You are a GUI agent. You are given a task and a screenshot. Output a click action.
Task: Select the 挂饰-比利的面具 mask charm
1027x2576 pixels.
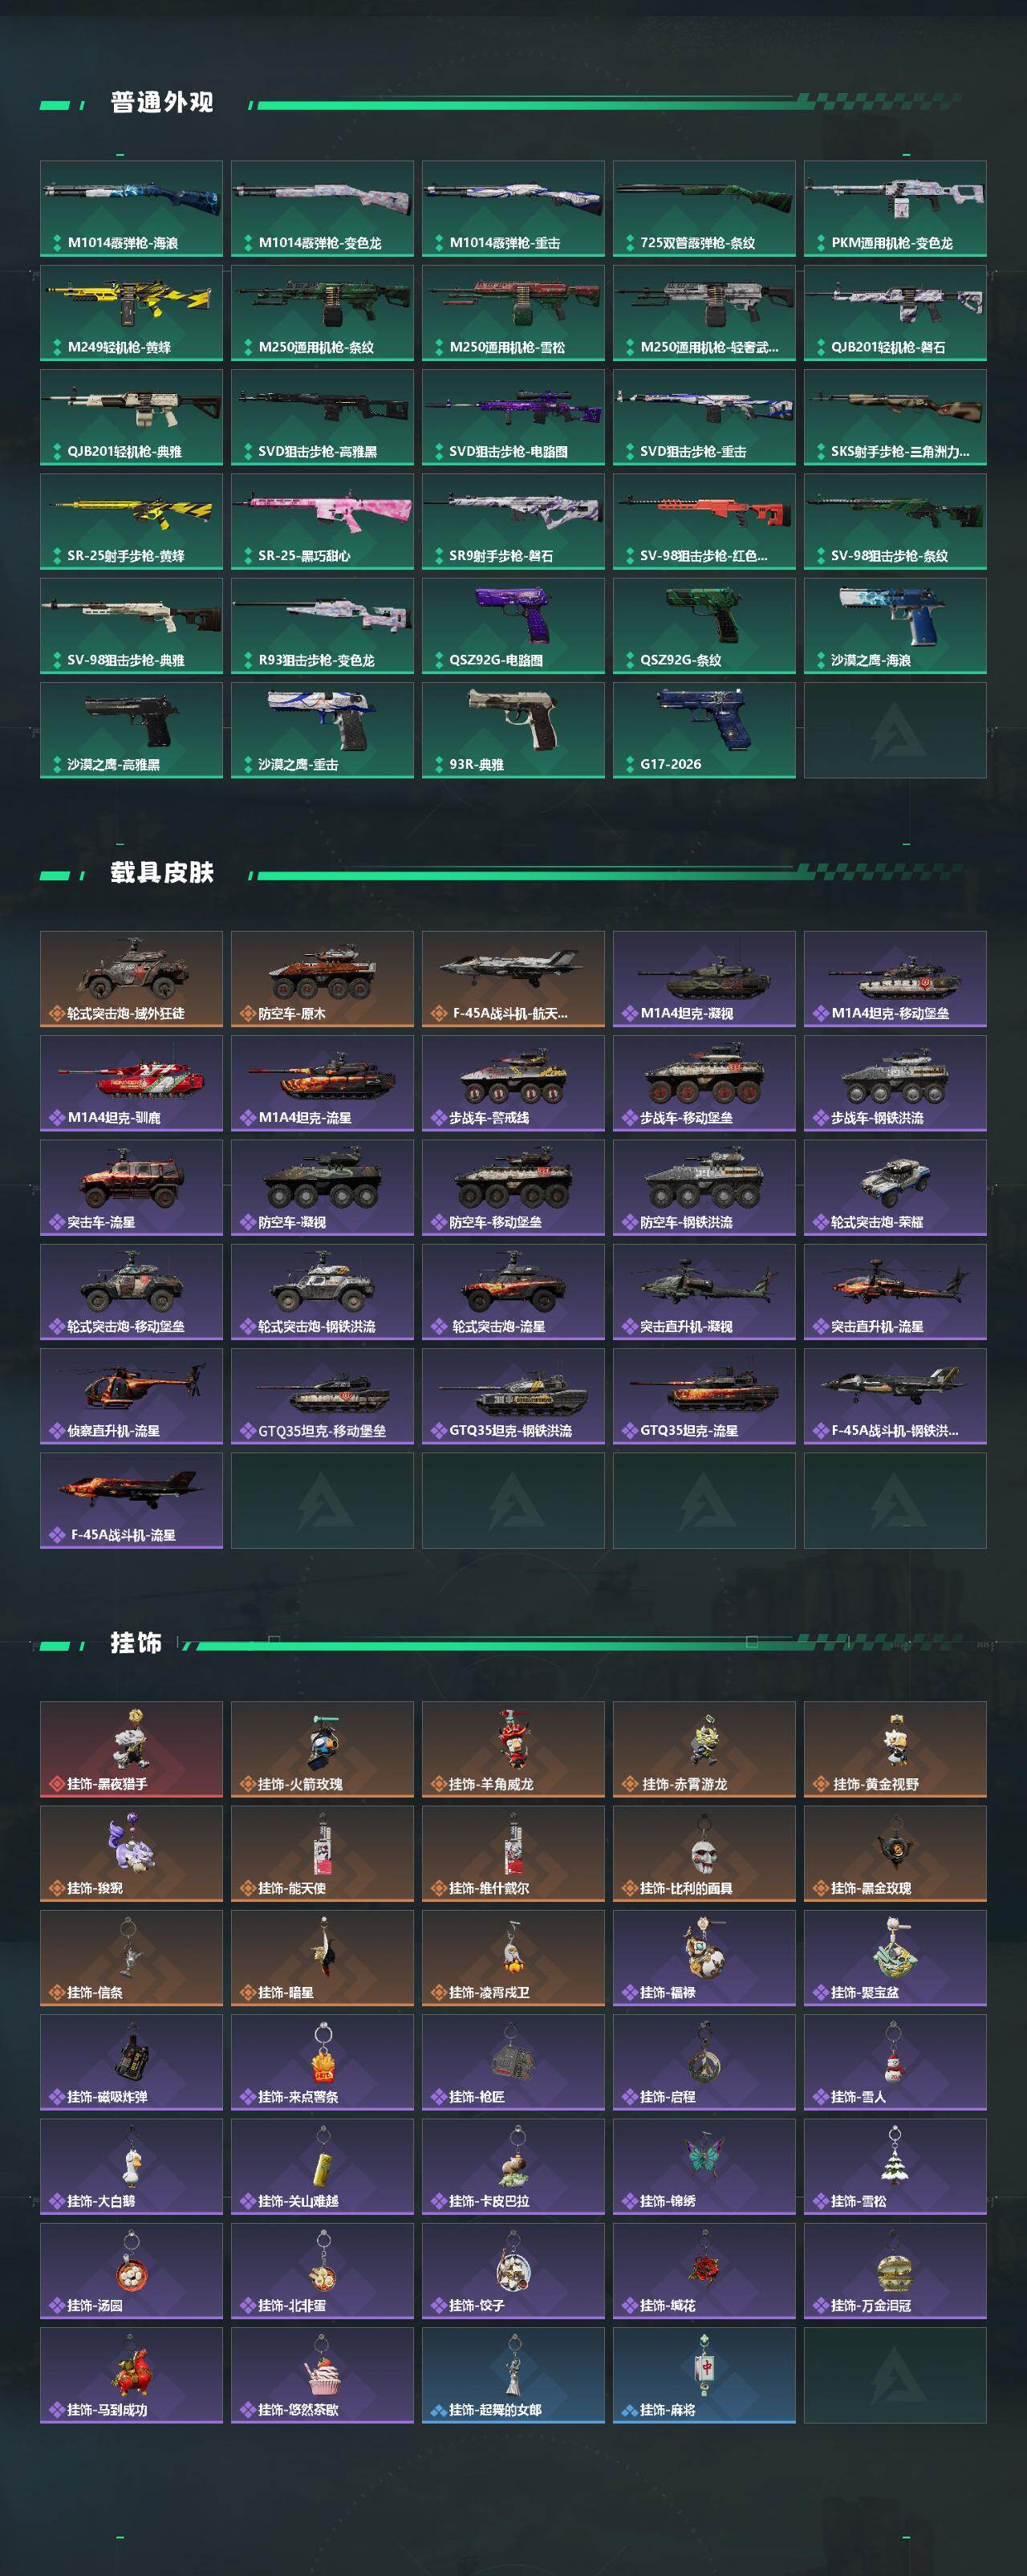pyautogui.click(x=704, y=1853)
